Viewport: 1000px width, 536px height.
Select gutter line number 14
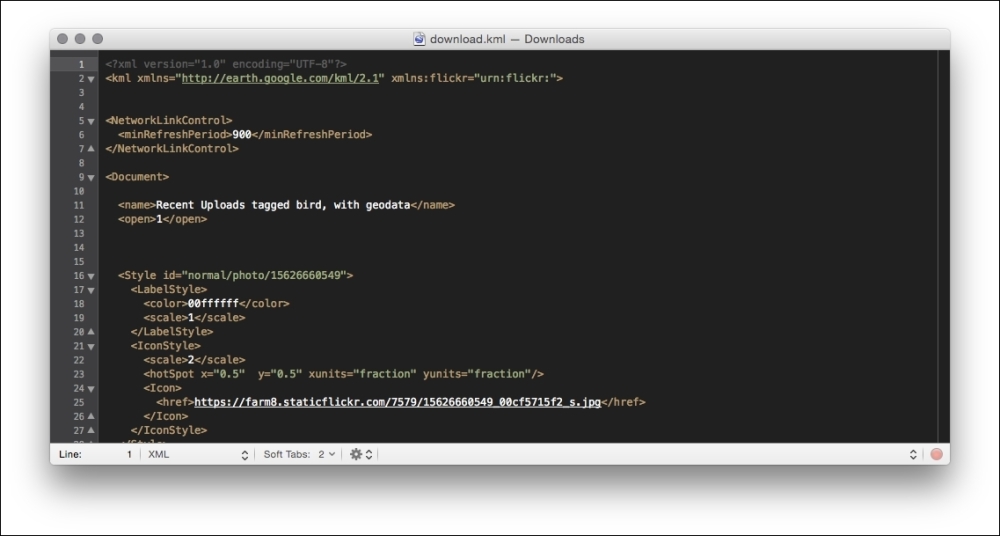click(78, 248)
